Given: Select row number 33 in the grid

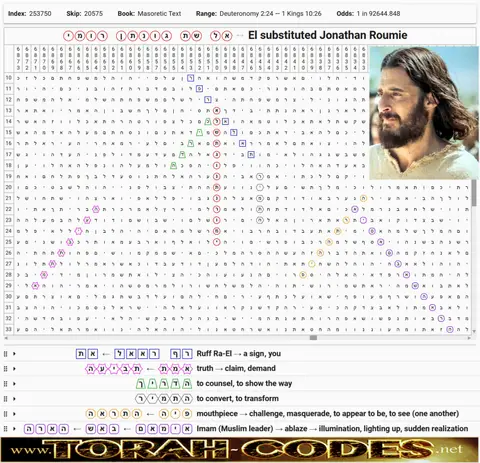Looking at the screenshot, I should [9, 329].
